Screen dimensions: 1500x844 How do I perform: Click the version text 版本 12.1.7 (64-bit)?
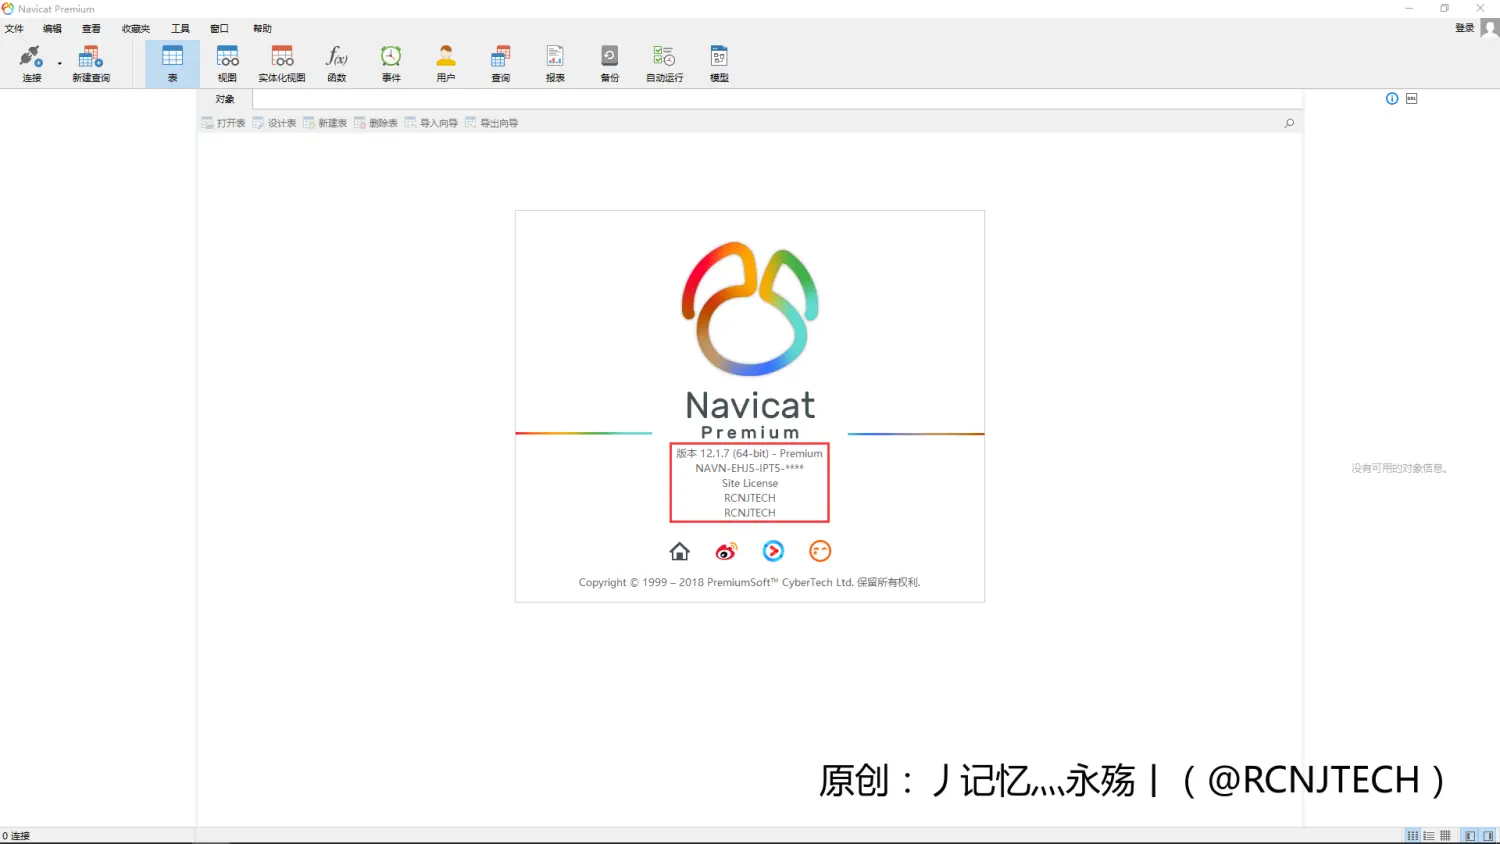tap(749, 453)
